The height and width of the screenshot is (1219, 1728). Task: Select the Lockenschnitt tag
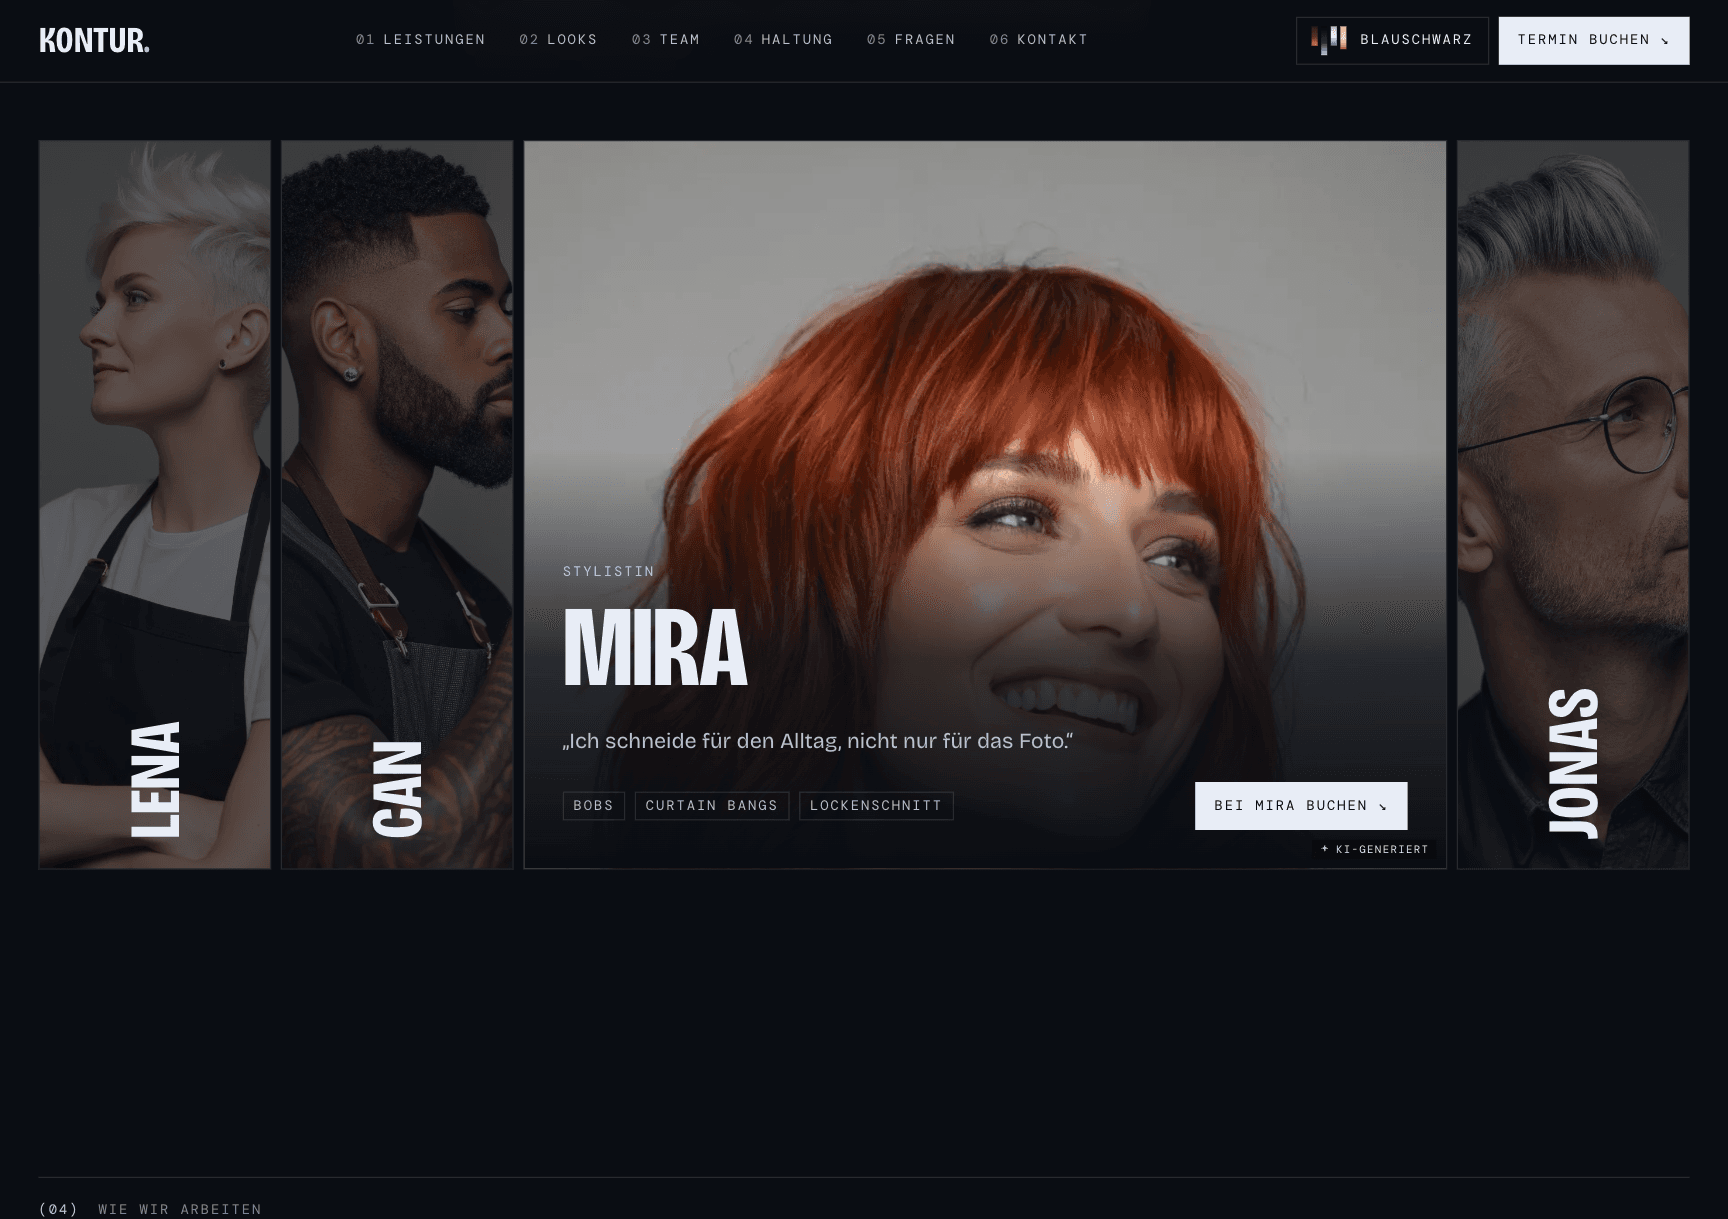tap(876, 806)
